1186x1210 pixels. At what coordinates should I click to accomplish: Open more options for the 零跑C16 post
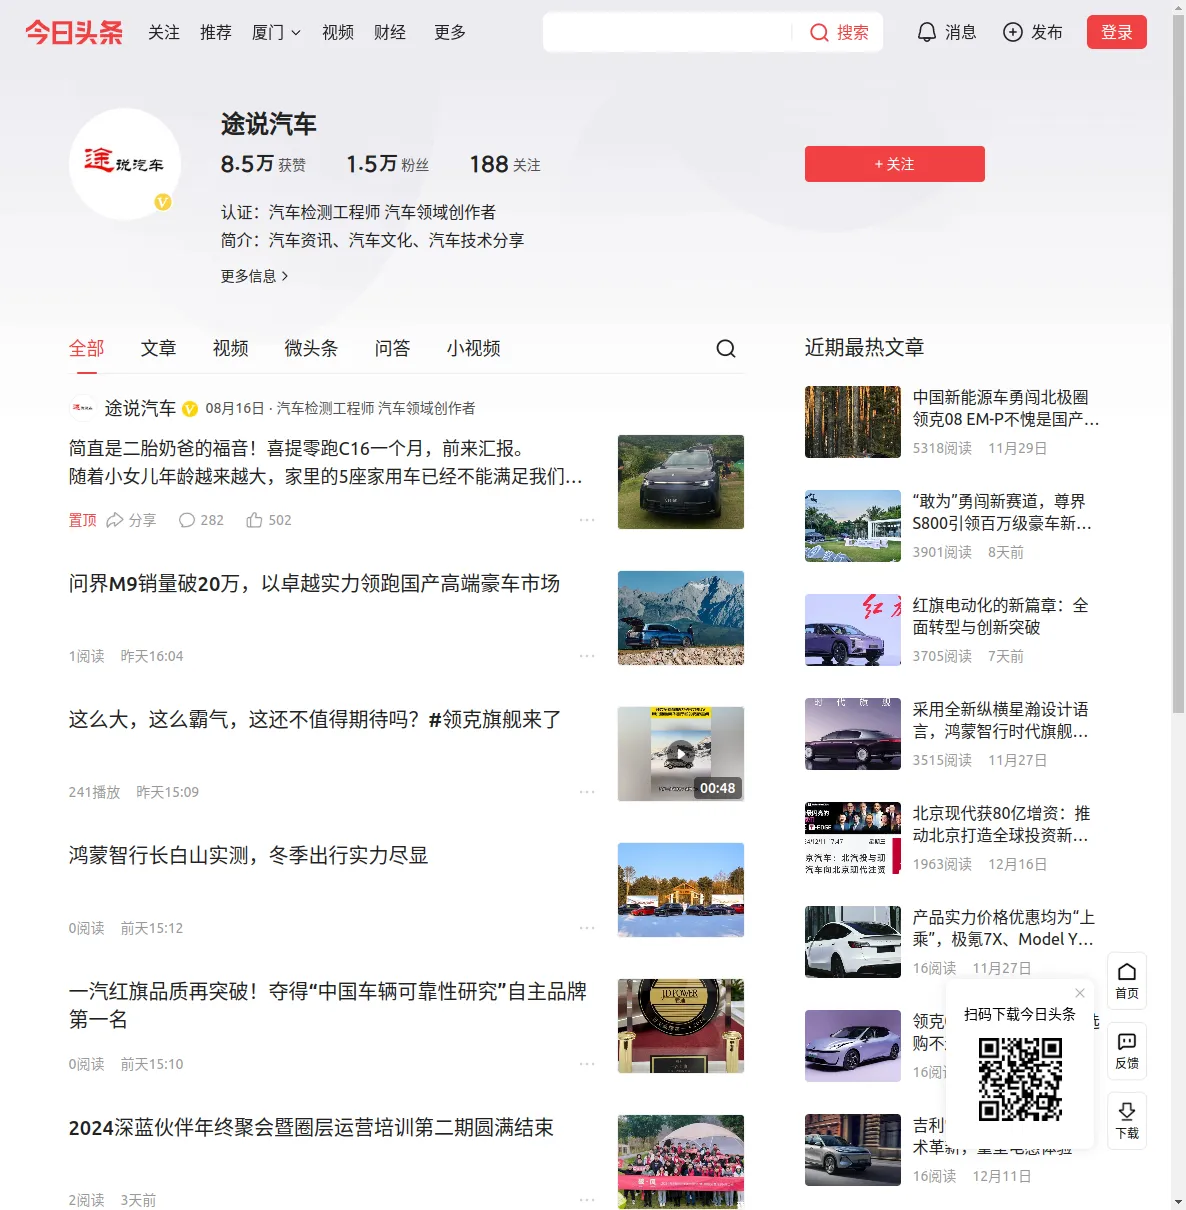[x=587, y=520]
